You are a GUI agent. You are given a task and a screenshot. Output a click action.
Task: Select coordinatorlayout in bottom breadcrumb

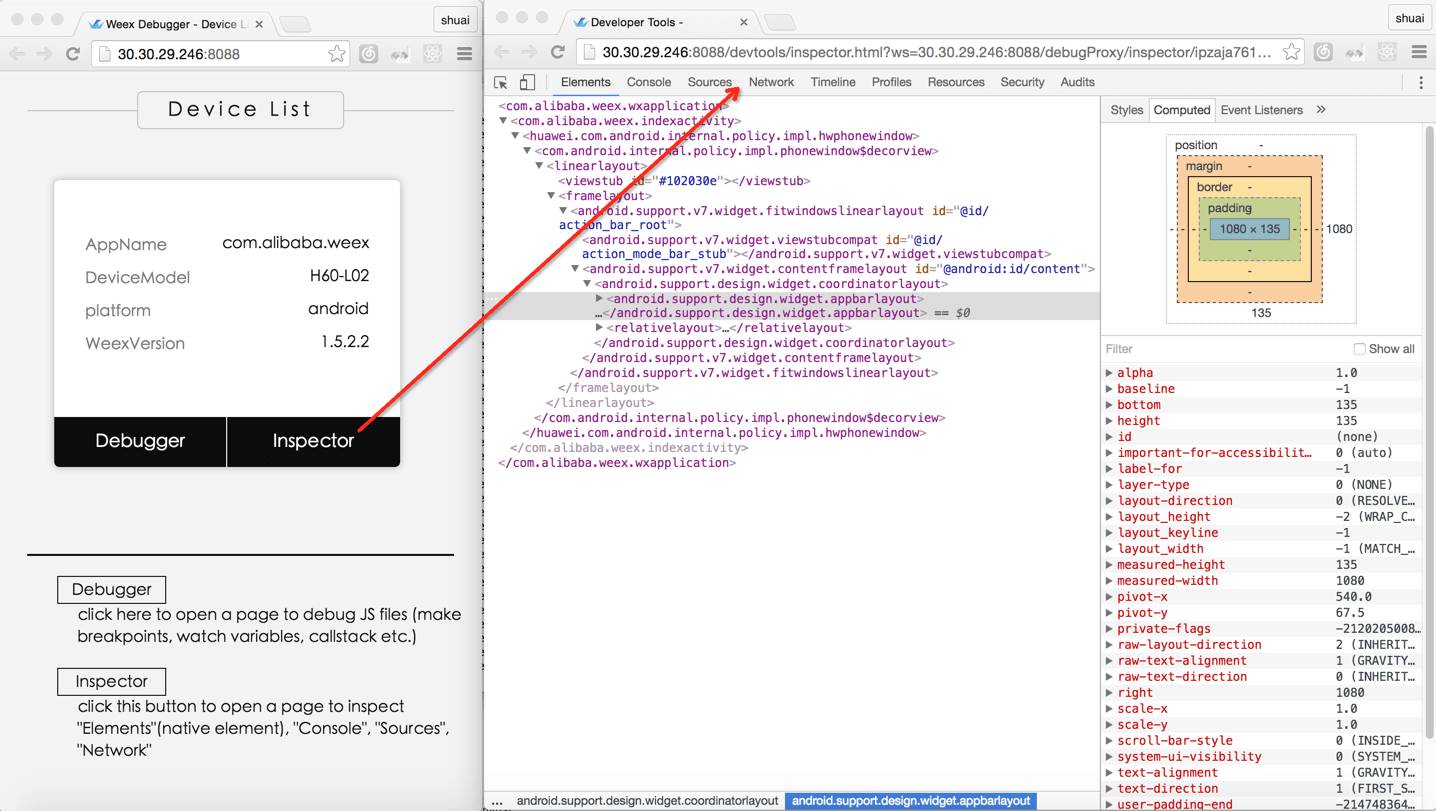pos(647,801)
